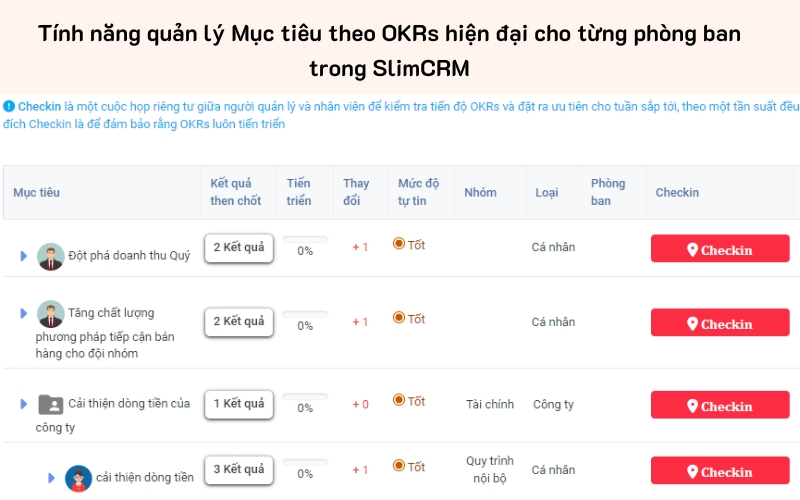
Task: Expand the Đột phá doanh thu Quý objective
Action: tap(24, 257)
